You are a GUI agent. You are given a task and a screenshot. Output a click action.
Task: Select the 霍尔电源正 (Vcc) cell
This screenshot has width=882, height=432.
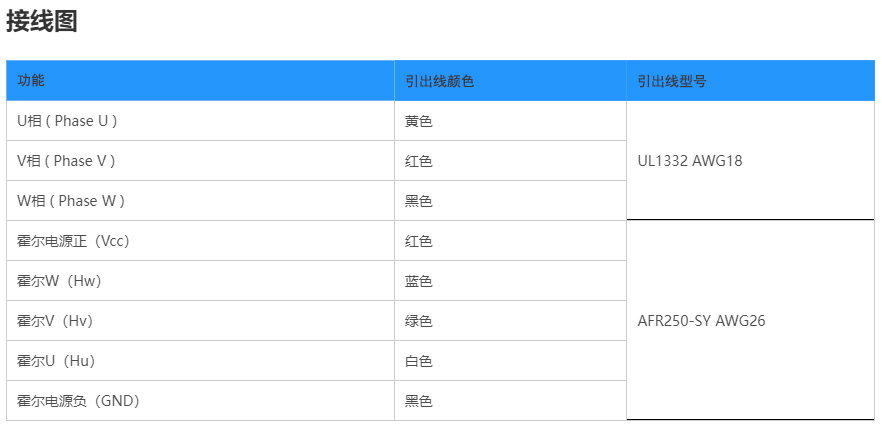[73, 241]
